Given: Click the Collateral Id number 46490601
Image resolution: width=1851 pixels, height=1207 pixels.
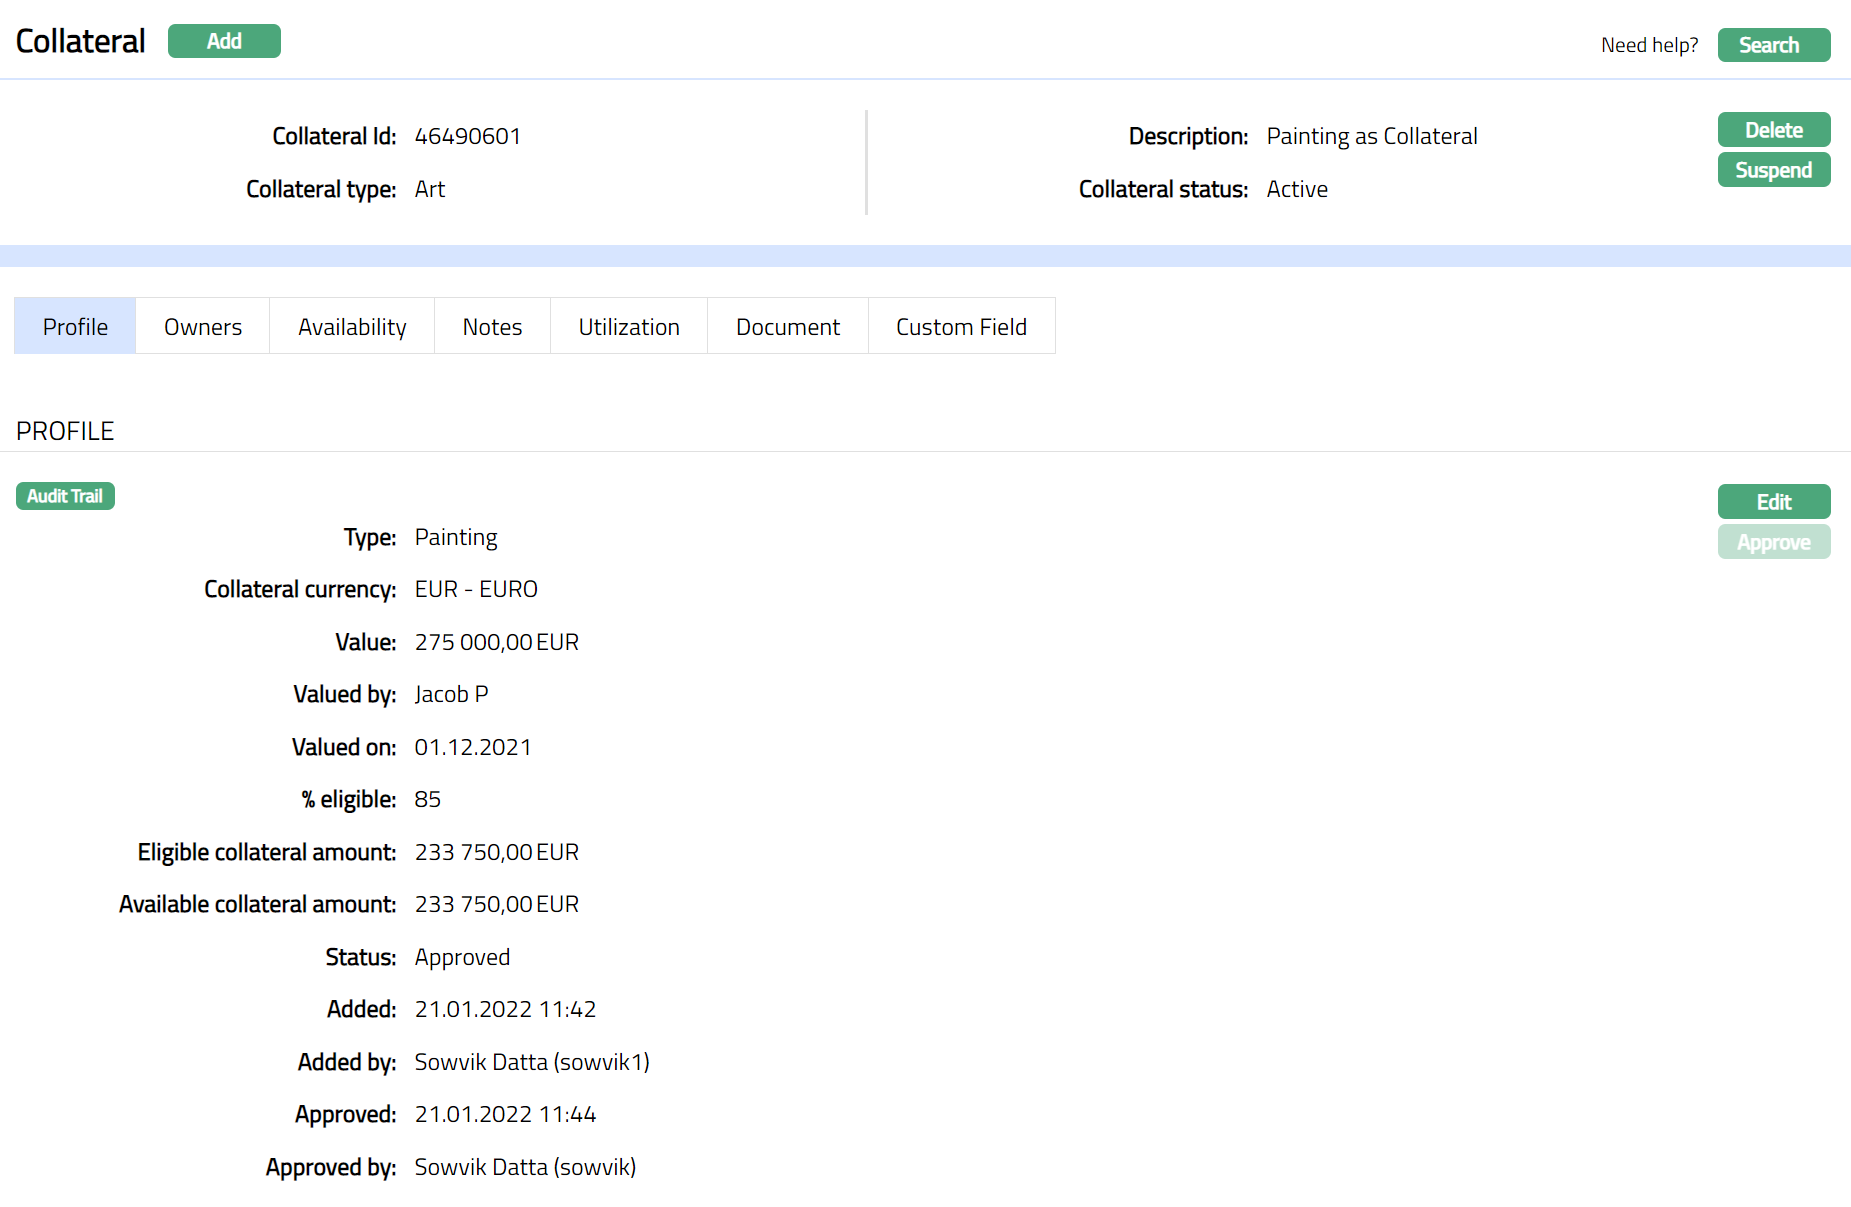Looking at the screenshot, I should pyautogui.click(x=467, y=136).
